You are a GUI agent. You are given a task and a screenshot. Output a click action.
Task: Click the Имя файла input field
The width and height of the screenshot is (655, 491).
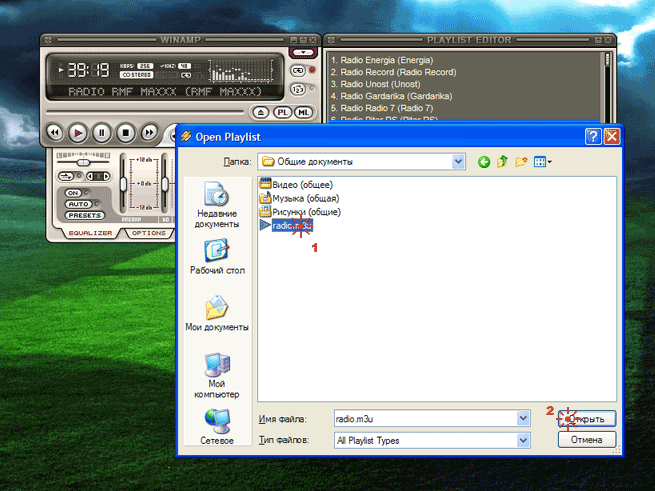point(425,418)
